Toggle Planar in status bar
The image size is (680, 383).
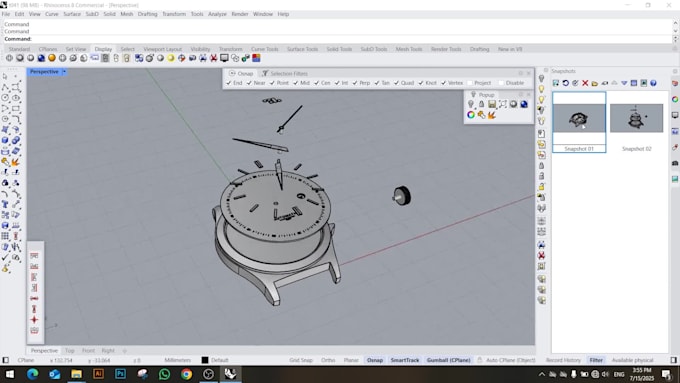(351, 360)
